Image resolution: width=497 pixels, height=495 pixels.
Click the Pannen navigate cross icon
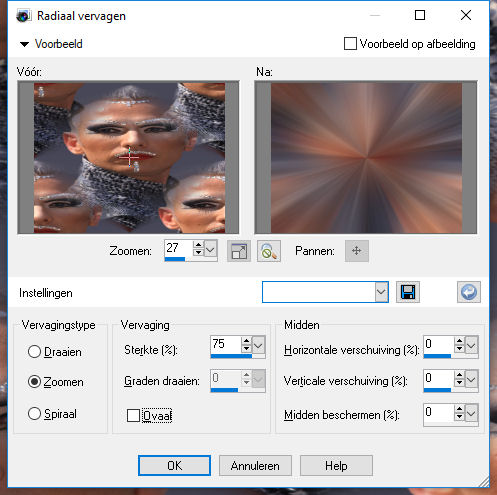coord(357,251)
